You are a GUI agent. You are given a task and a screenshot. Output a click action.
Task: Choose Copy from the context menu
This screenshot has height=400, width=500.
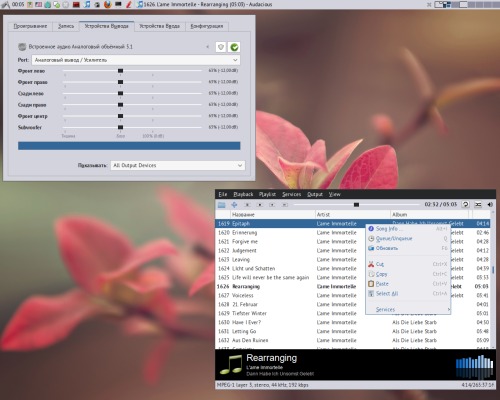[x=408, y=274]
